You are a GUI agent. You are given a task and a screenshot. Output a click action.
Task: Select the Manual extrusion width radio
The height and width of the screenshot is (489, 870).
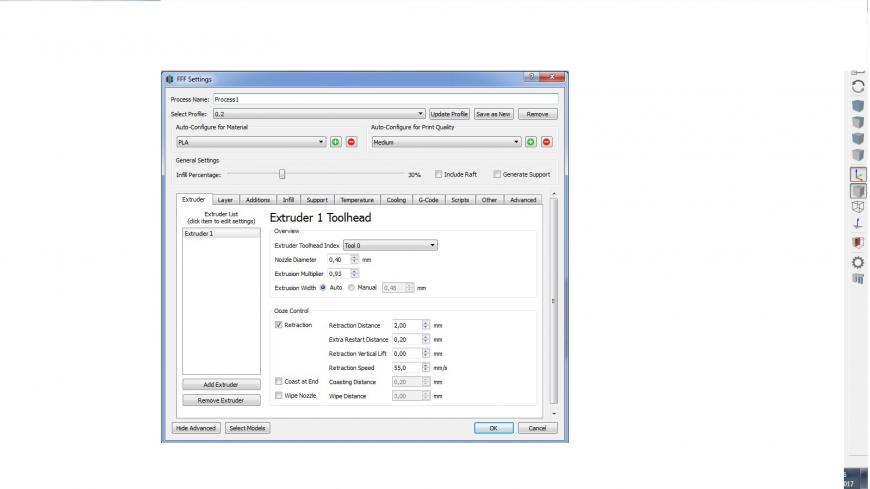(x=351, y=288)
